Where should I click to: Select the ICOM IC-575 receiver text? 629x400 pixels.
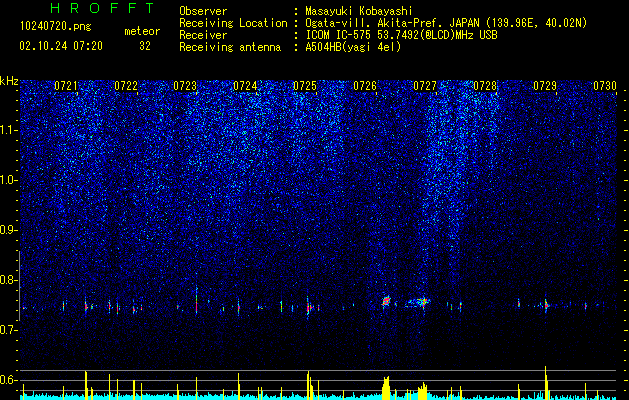(401, 35)
